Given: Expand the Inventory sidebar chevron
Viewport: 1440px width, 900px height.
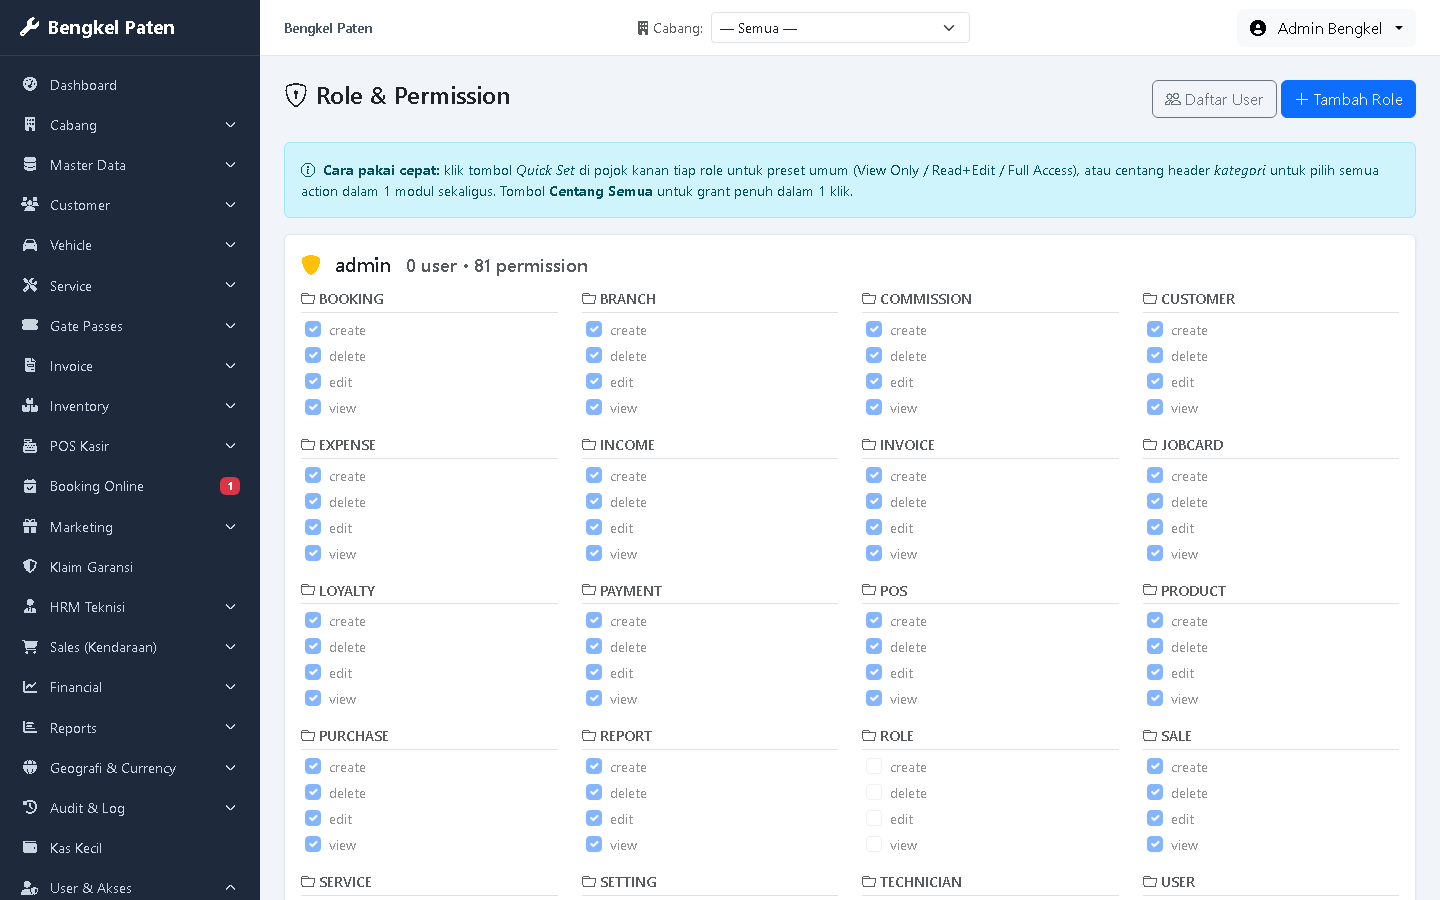Looking at the screenshot, I should pyautogui.click(x=231, y=406).
